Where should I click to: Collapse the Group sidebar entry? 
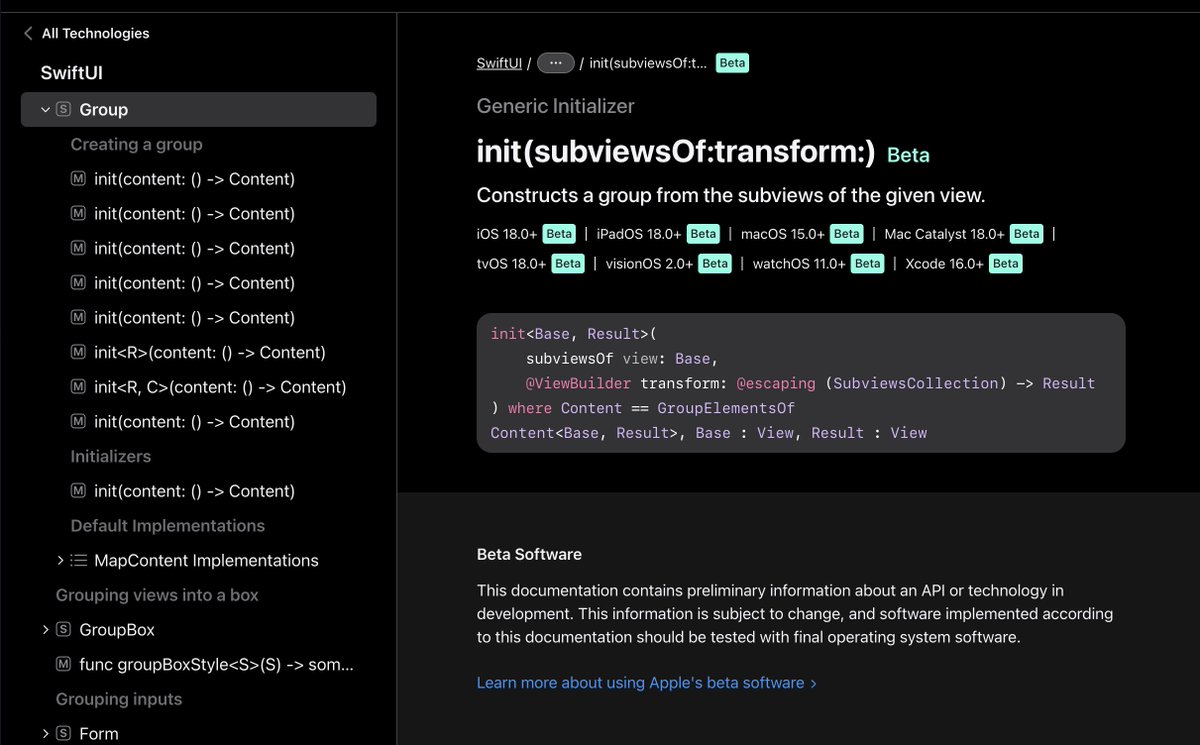(x=44, y=109)
